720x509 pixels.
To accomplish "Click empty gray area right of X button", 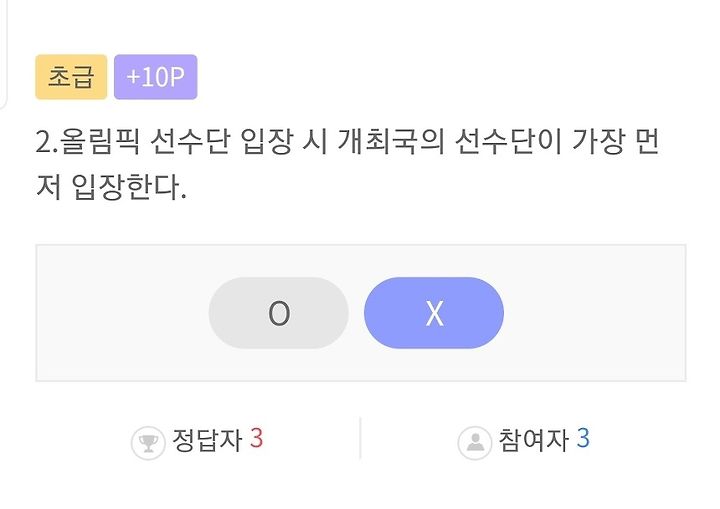I will [x=595, y=313].
